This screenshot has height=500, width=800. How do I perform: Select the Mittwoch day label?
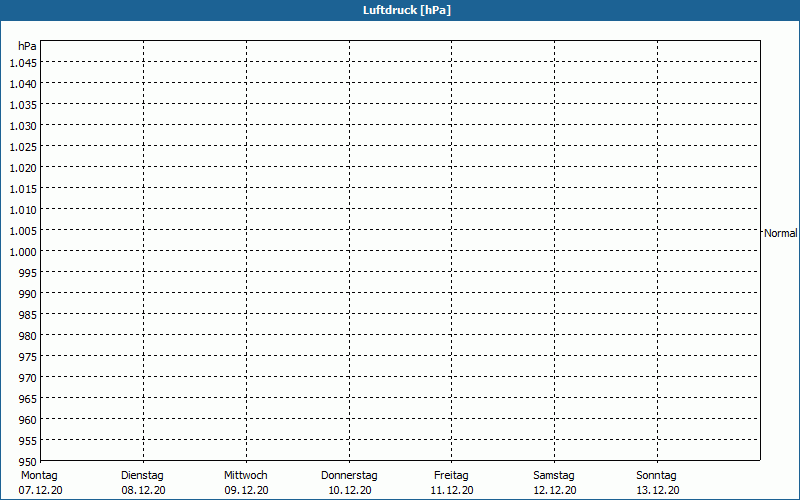tap(246, 475)
